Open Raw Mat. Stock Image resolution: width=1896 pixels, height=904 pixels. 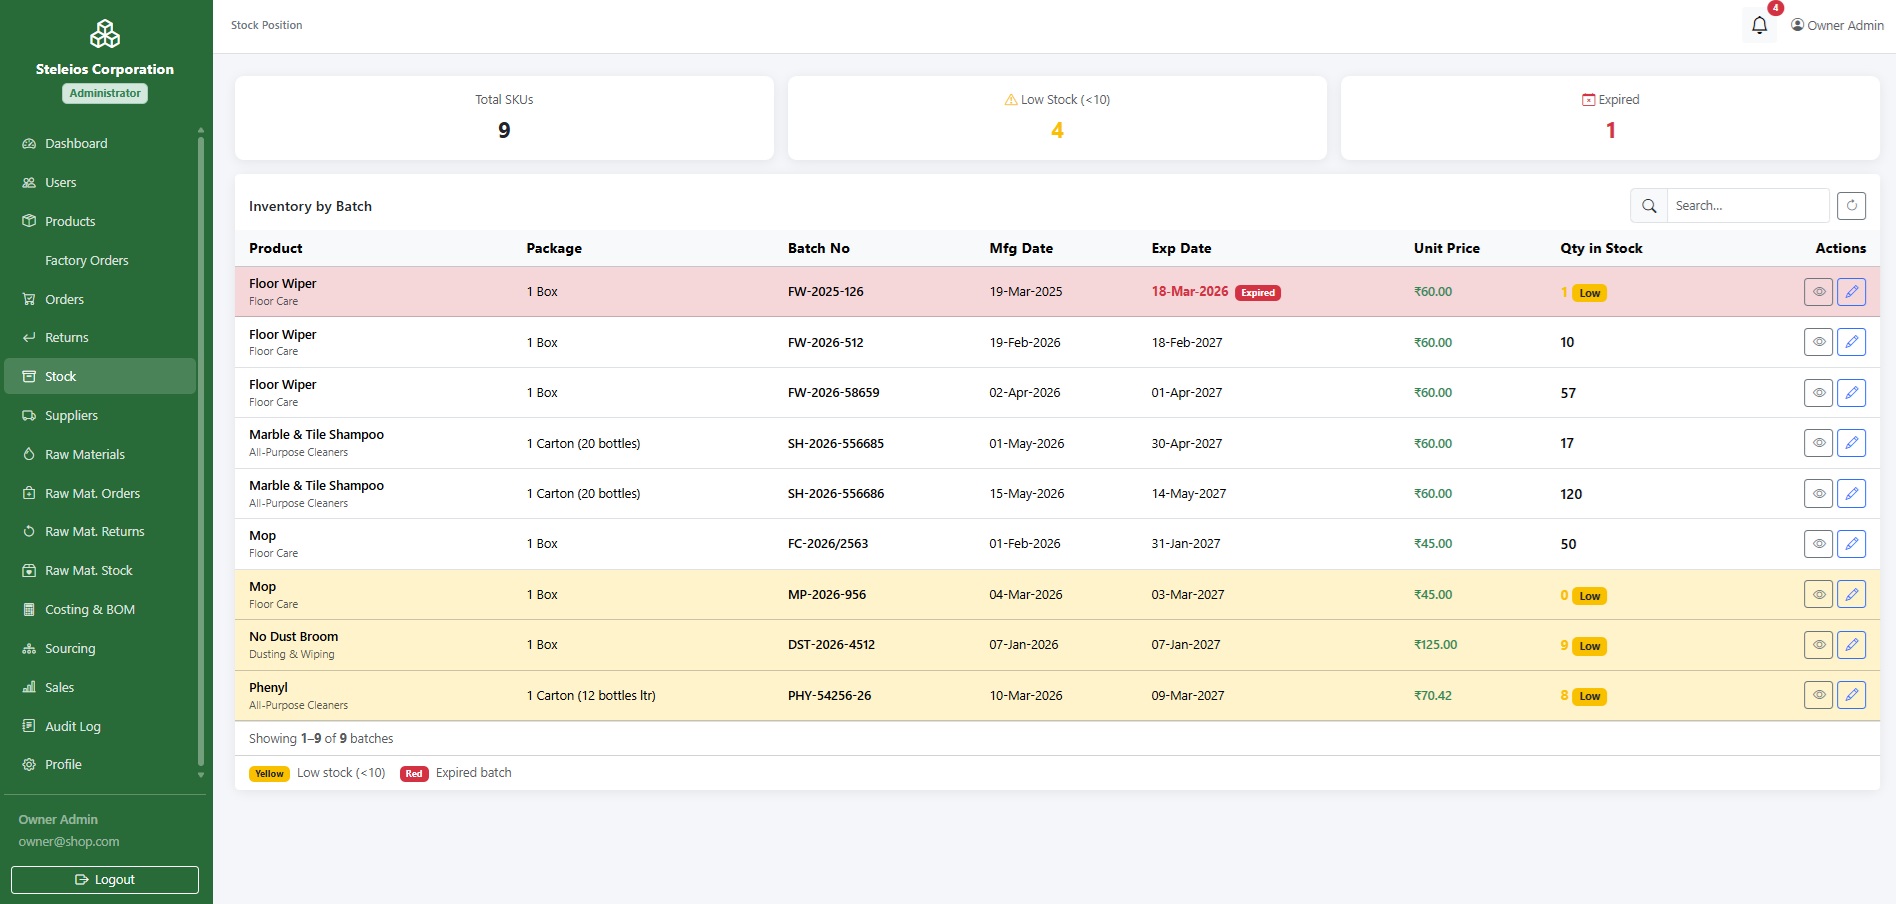(x=100, y=570)
